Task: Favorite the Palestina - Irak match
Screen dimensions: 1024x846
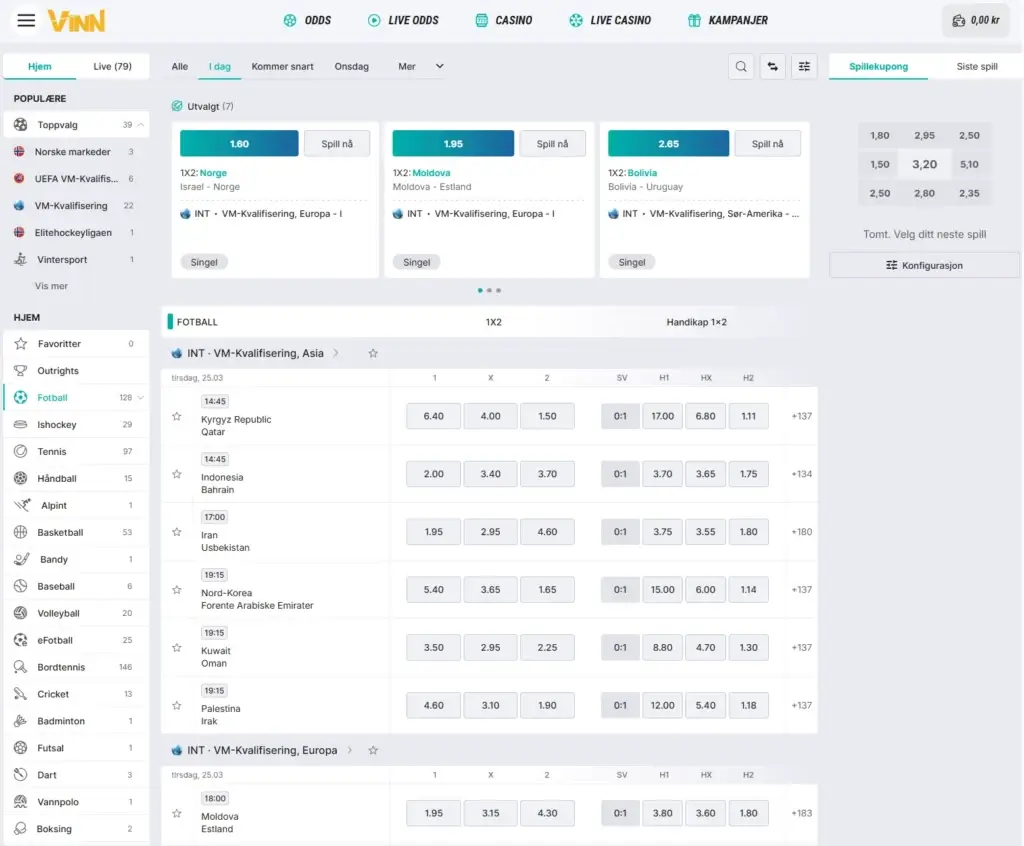Action: point(177,706)
